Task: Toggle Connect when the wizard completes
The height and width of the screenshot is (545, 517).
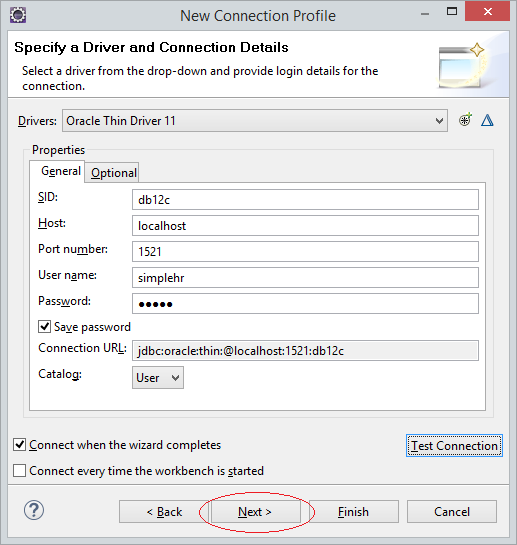Action: pos(19,445)
